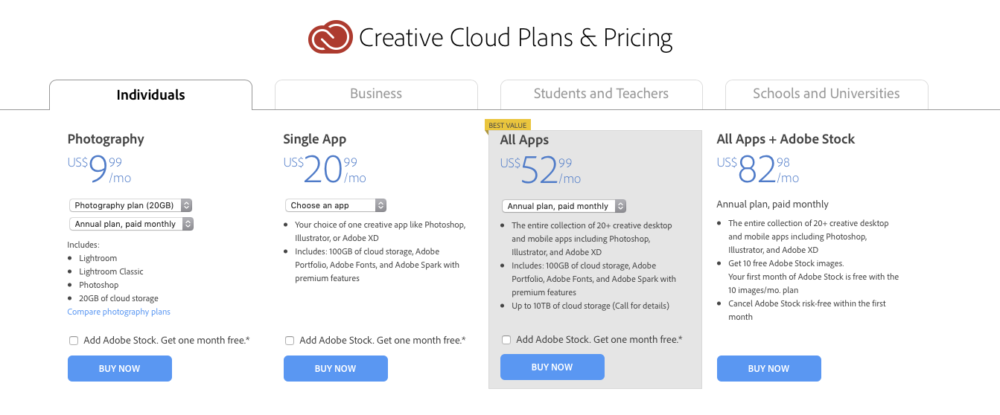The height and width of the screenshot is (415, 1000).
Task: Click the All Apps US$52.99 price
Action: tap(541, 170)
